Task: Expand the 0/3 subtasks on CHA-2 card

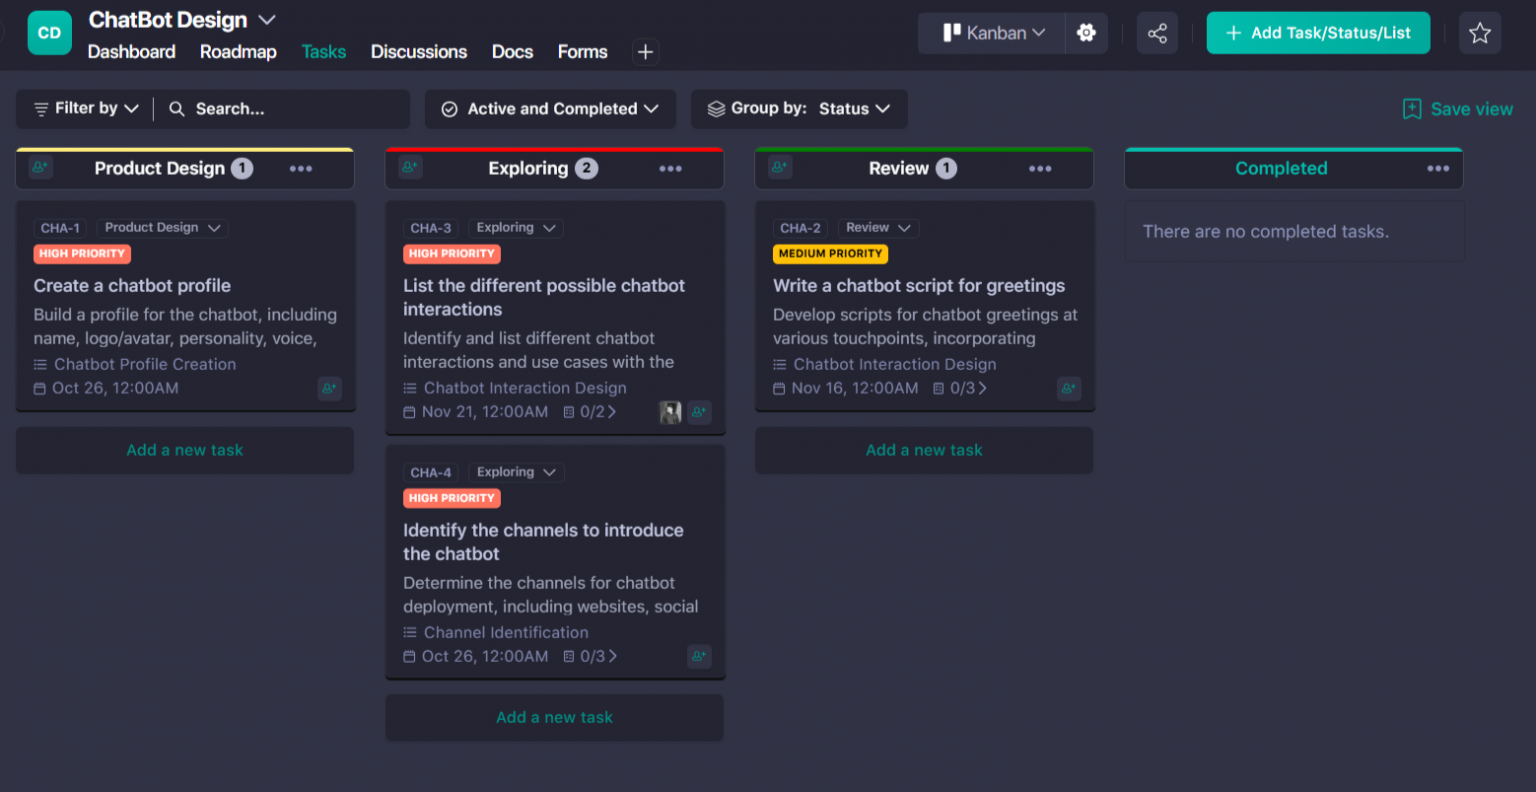Action: tap(961, 388)
